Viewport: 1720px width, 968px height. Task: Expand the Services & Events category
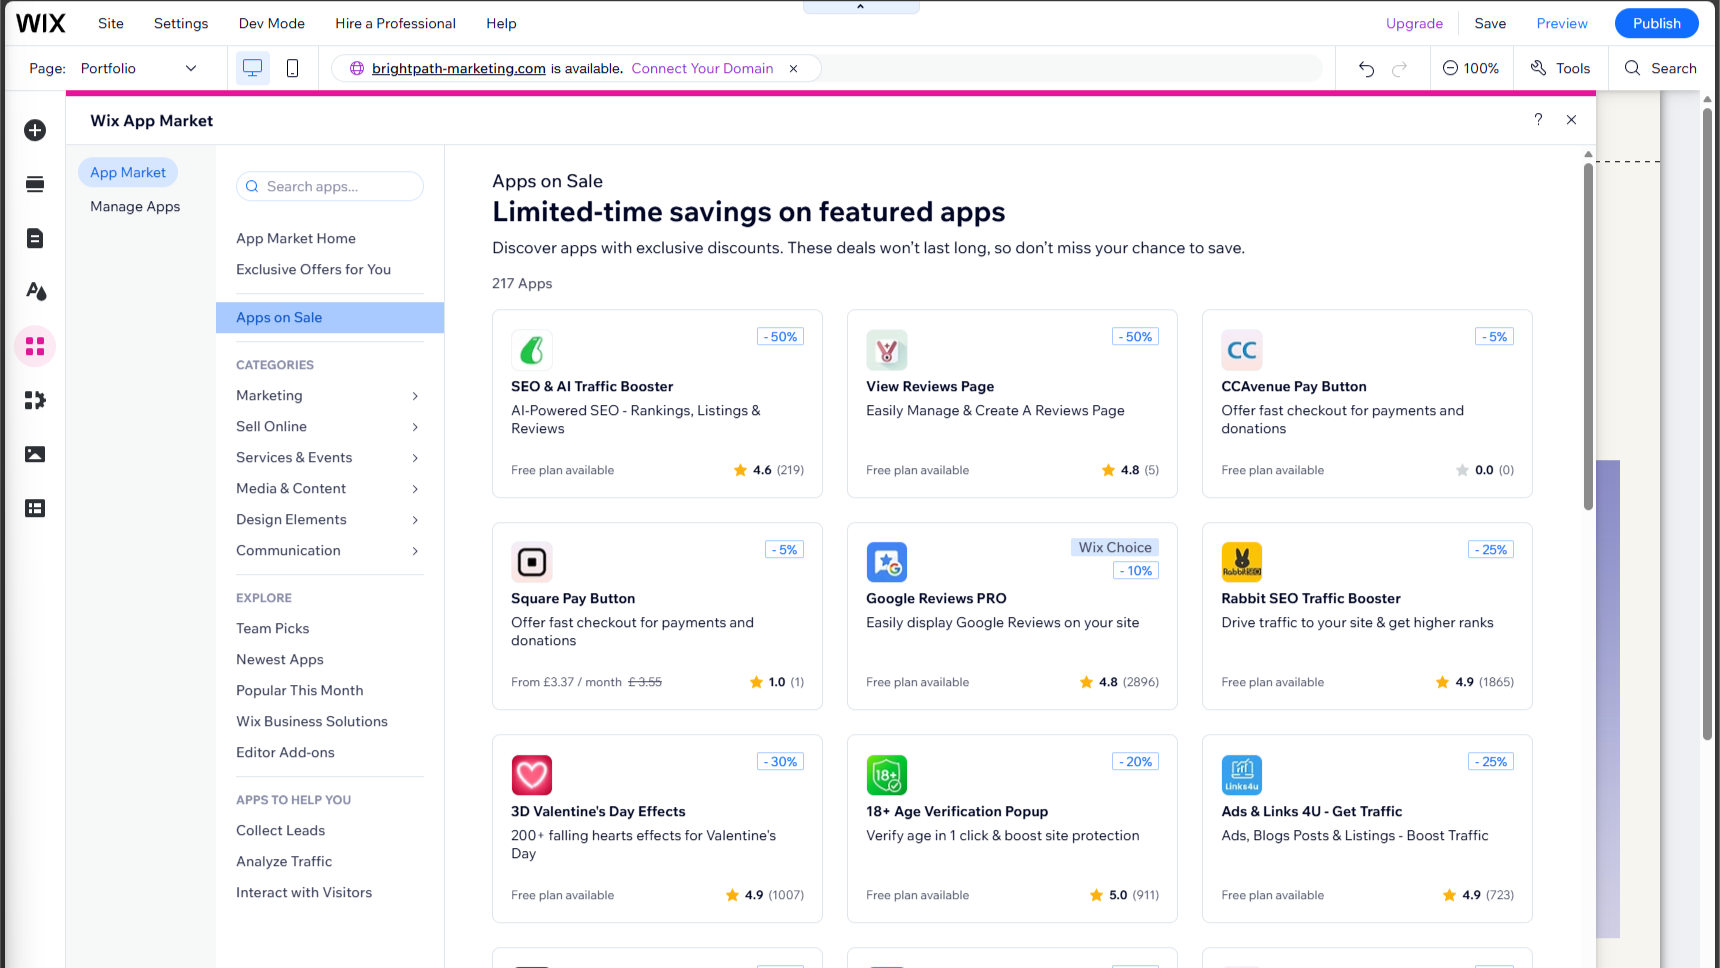(329, 458)
